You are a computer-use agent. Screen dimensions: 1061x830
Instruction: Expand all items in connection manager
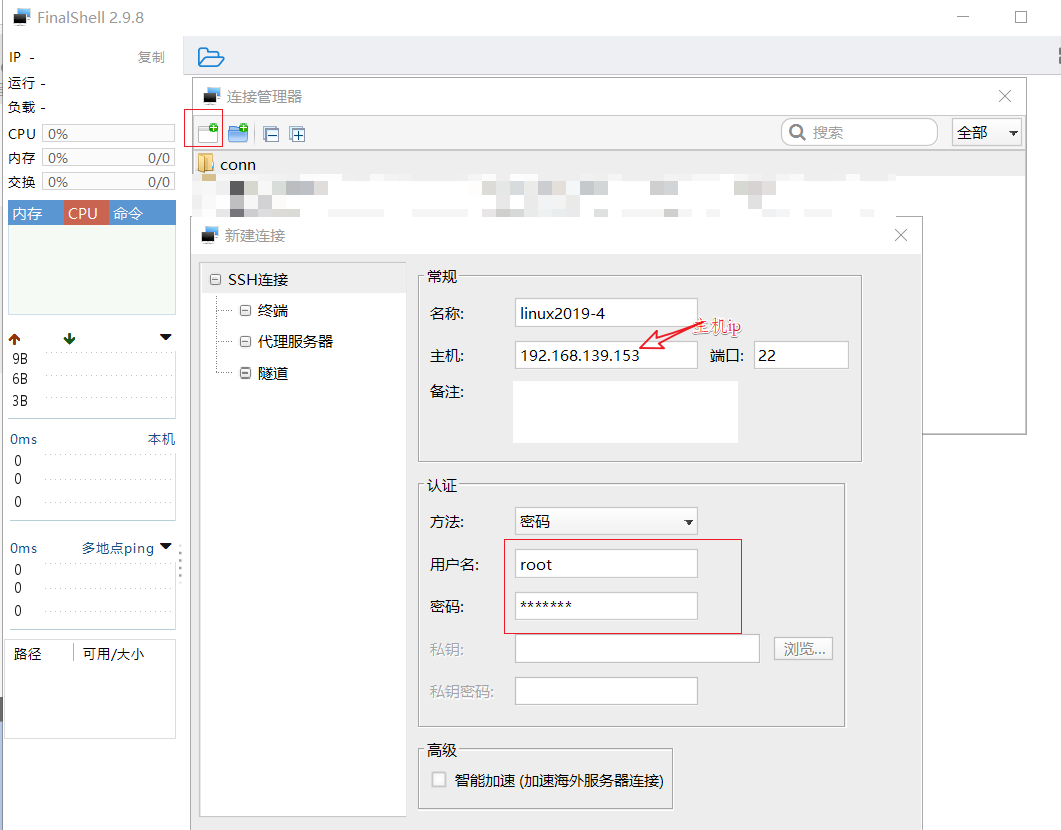pos(297,134)
